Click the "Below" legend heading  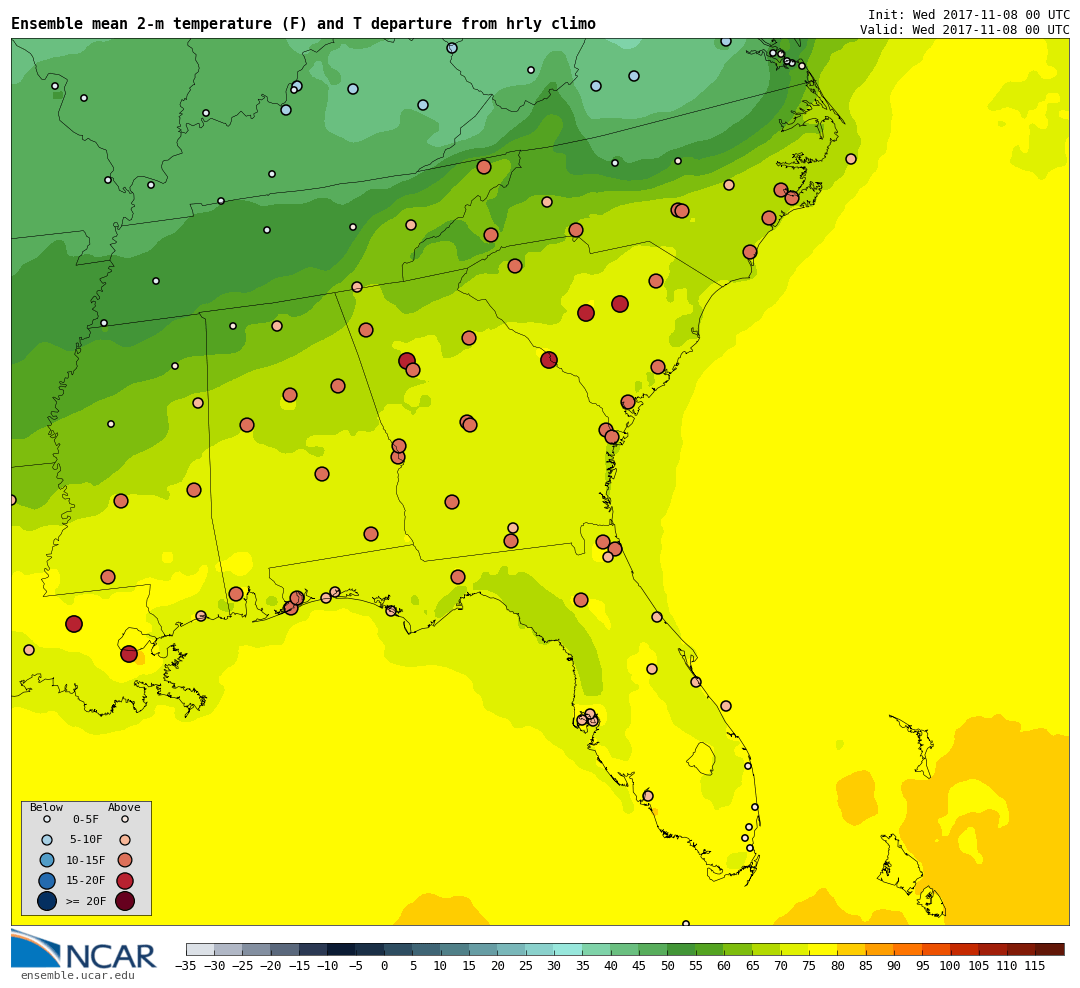click(x=46, y=807)
